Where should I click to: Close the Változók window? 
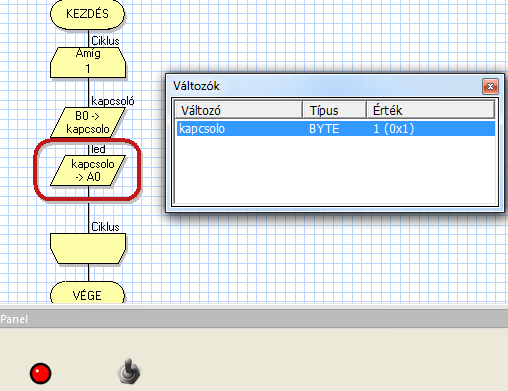[x=490, y=87]
